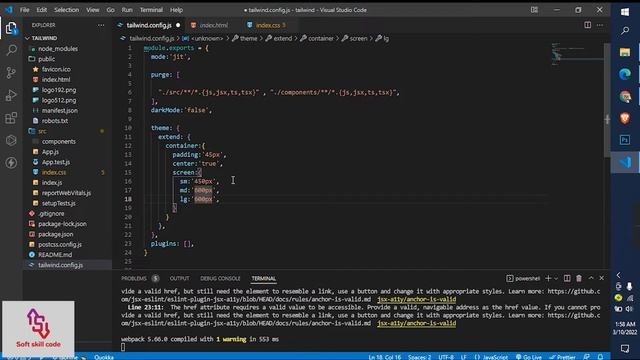Image resolution: width=640 pixels, height=360 pixels.
Task: Open the Selection menu
Action: point(67,10)
